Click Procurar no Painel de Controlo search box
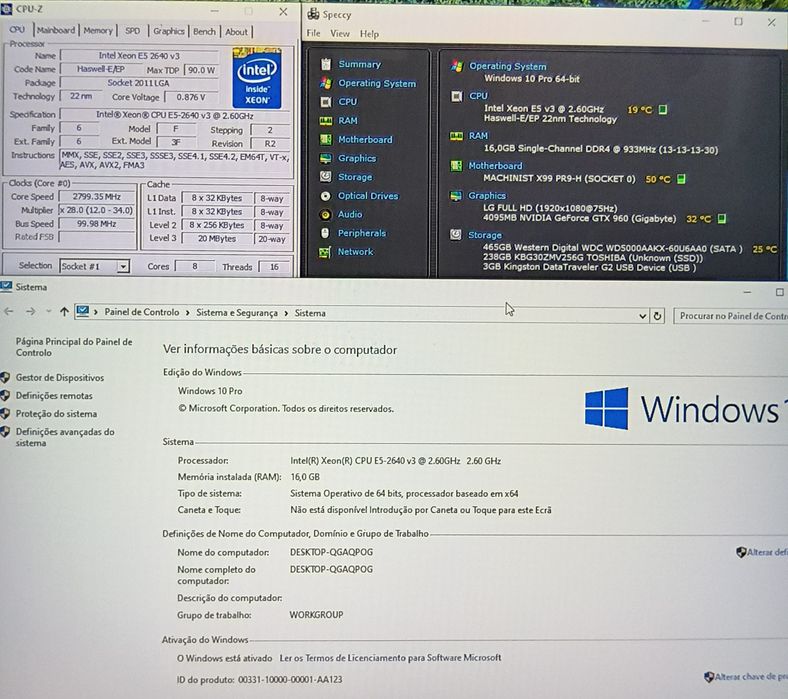Viewport: 788px width, 699px height. (x=731, y=316)
